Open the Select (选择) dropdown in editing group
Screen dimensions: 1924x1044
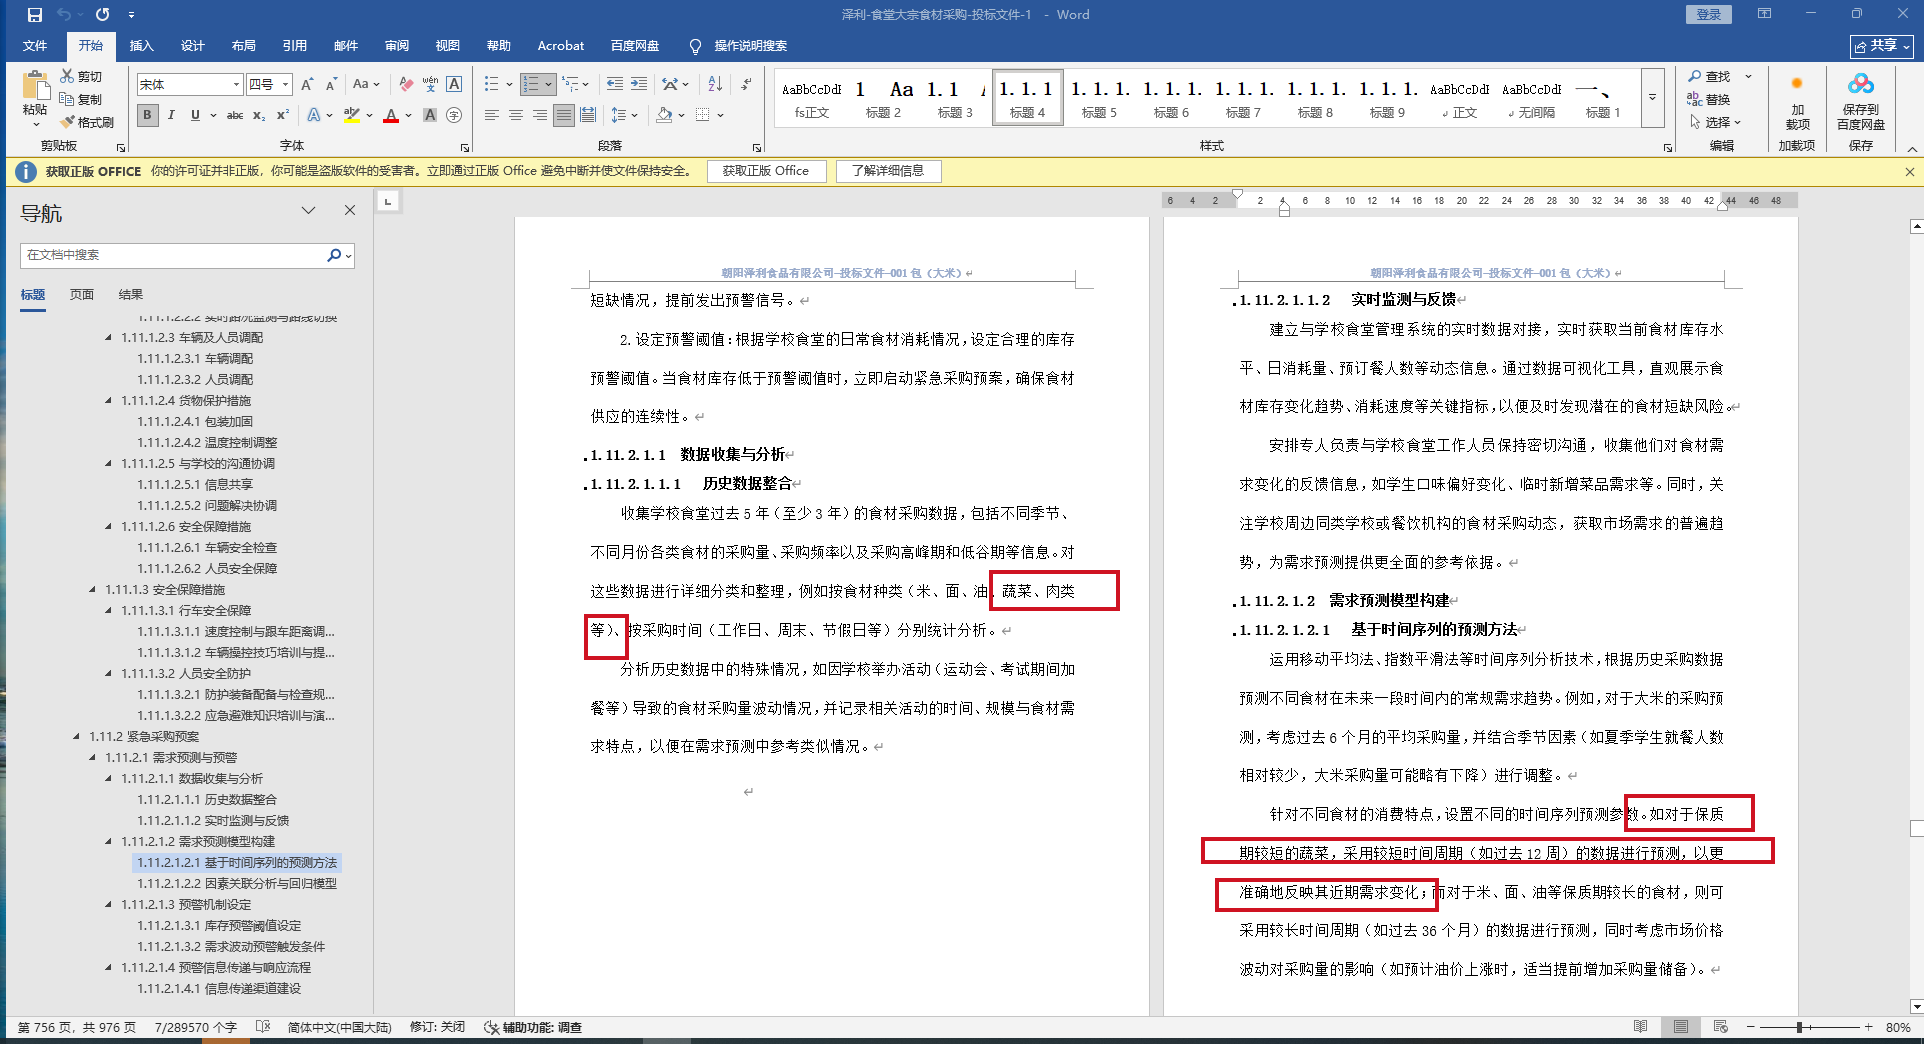click(1716, 122)
